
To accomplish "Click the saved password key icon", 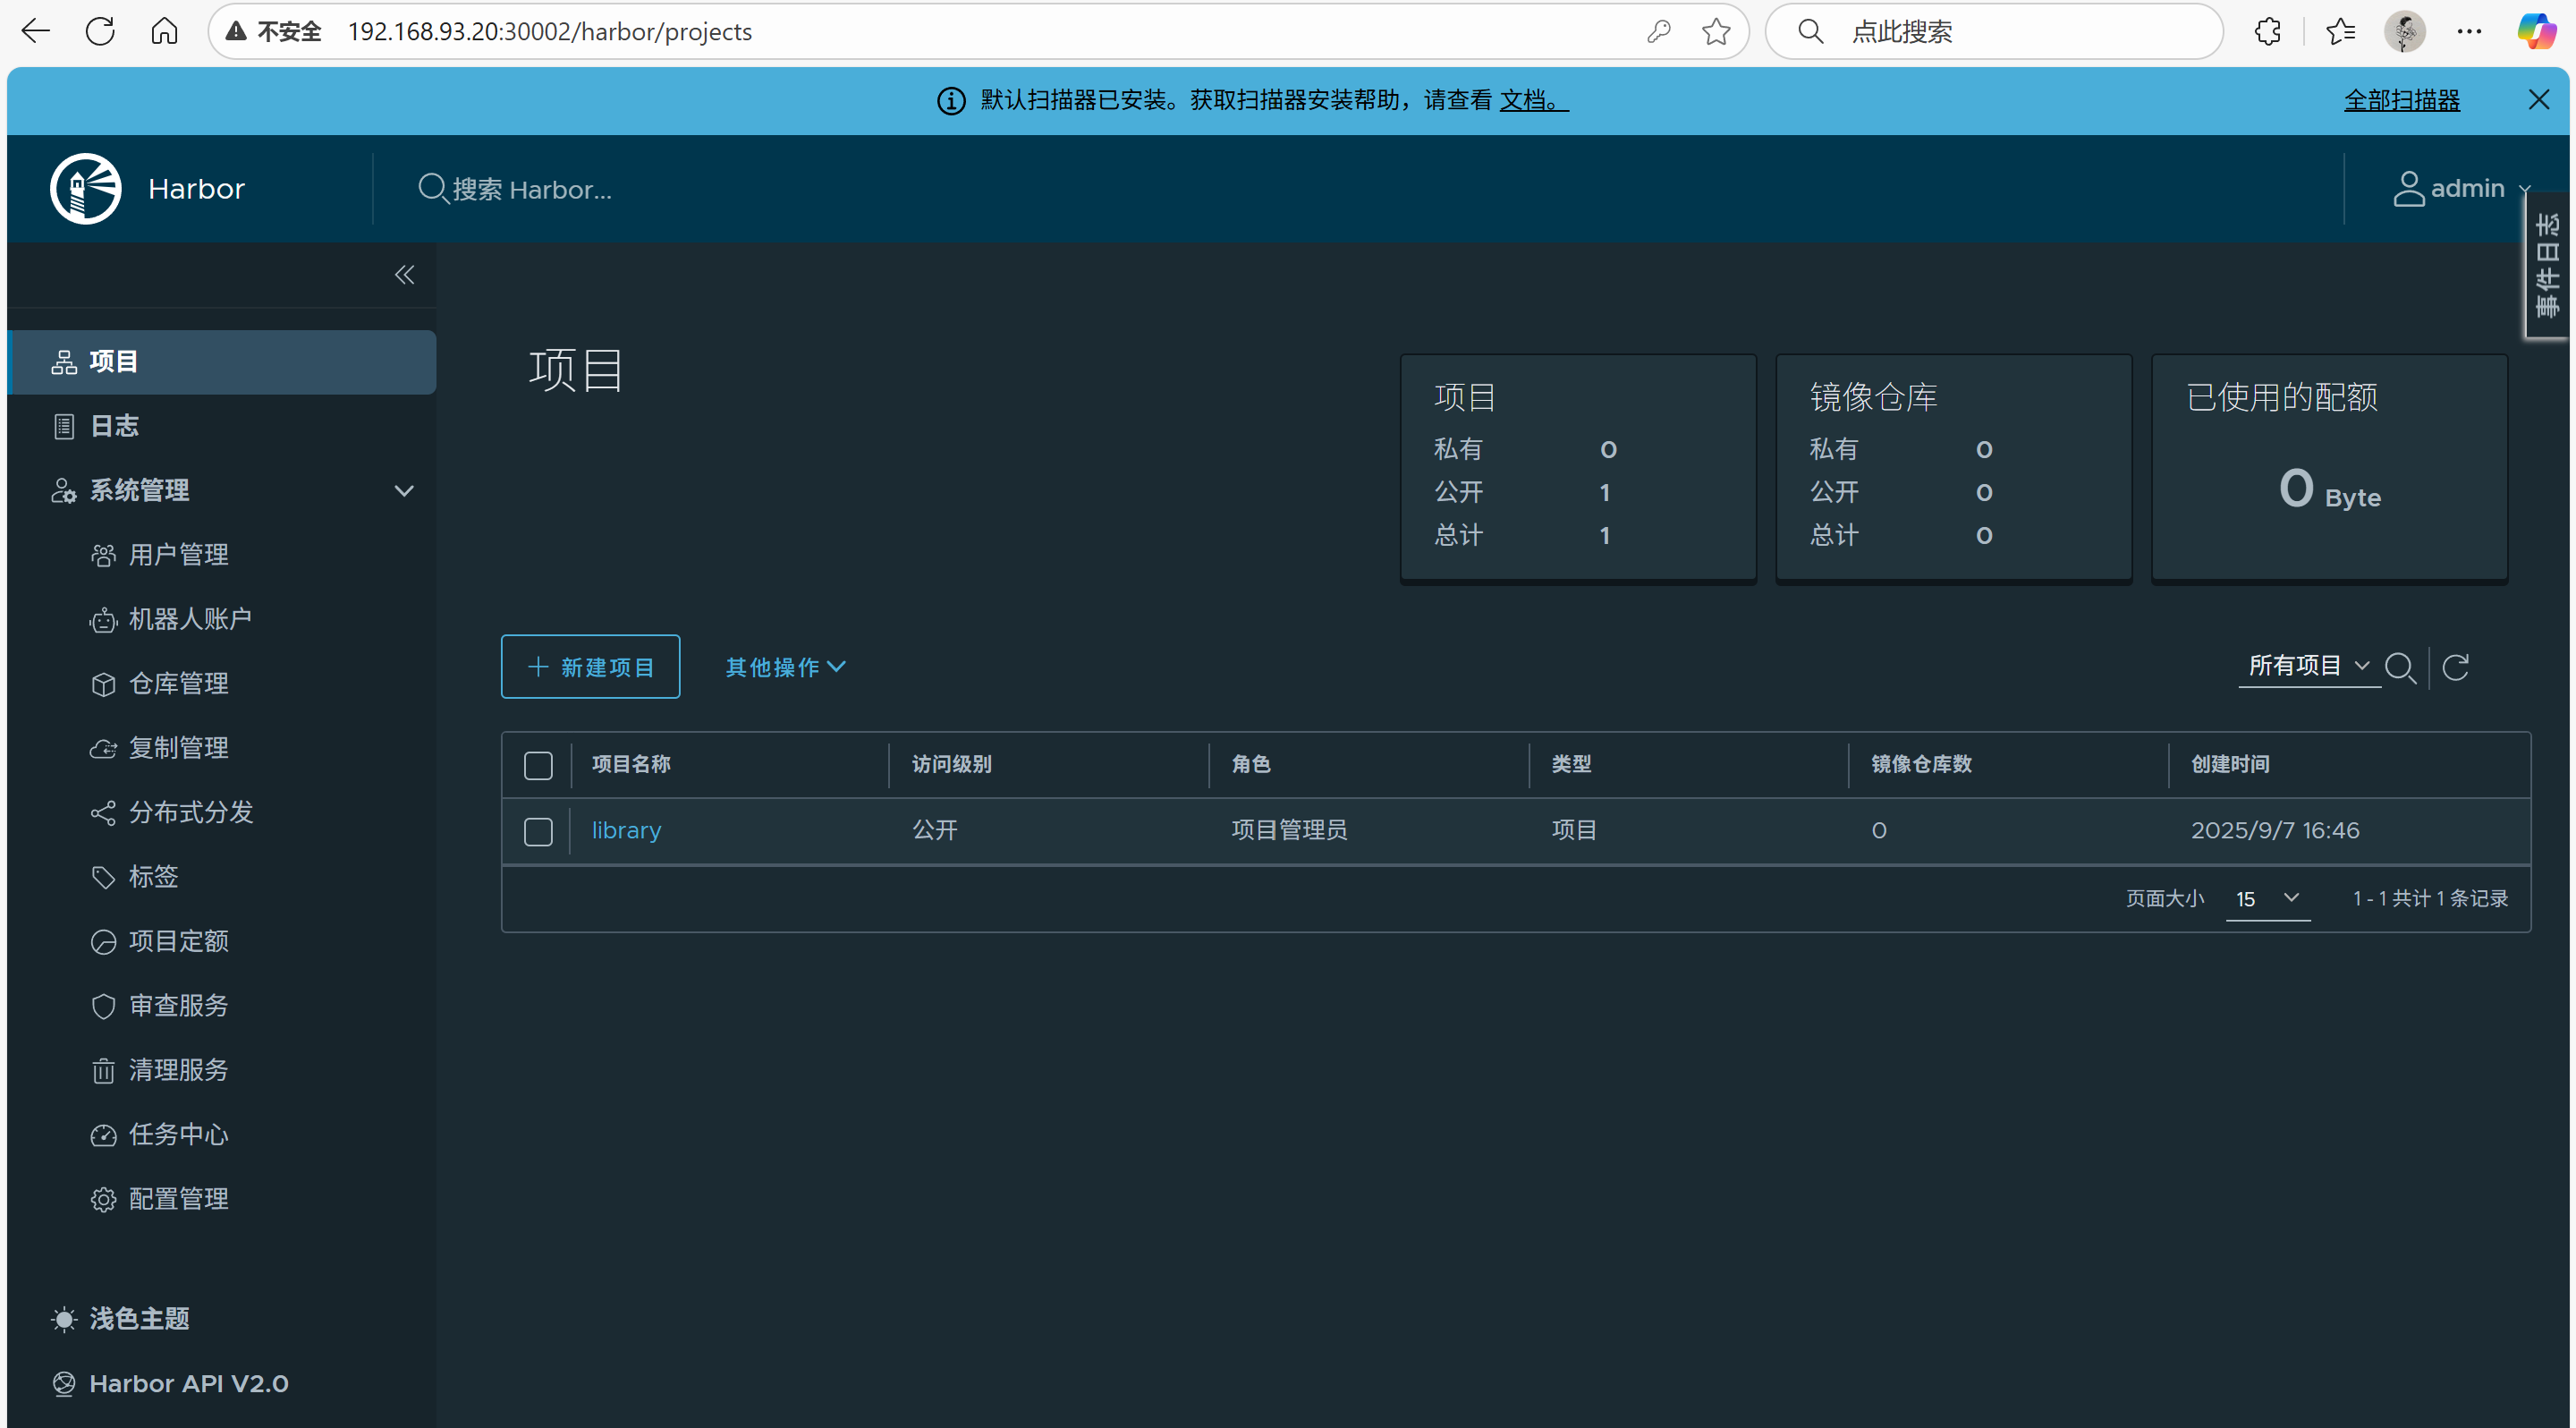I will pos(1659,31).
